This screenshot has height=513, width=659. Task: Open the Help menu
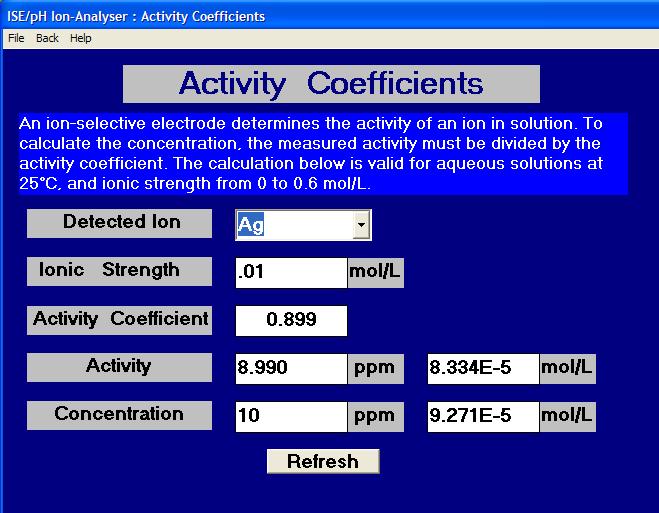[80, 38]
